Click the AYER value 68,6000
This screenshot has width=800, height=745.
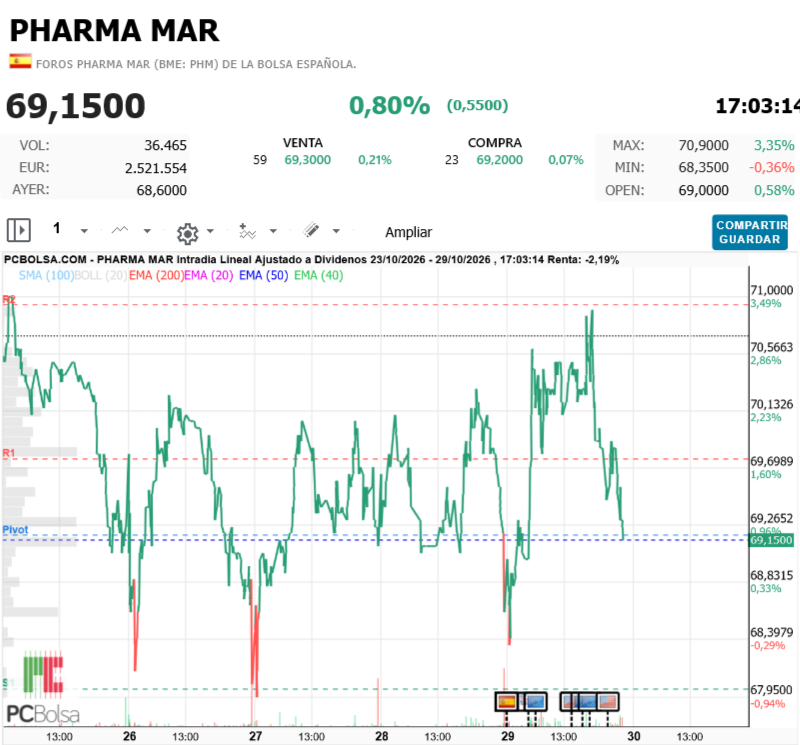point(161,190)
